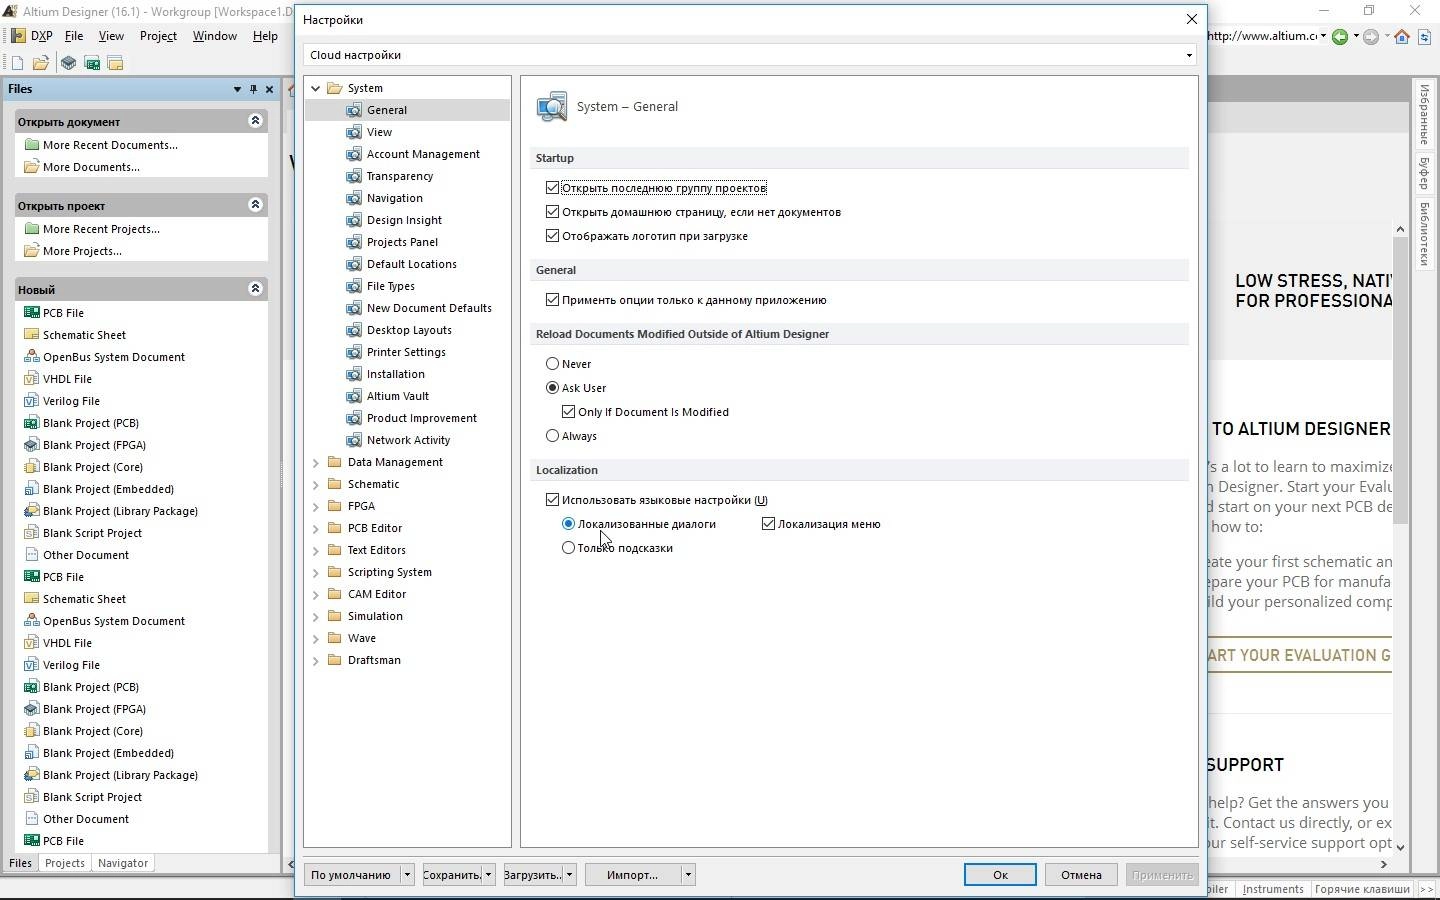This screenshot has height=900, width=1440.
Task: Expand the Simulation tree node
Action: 316,616
